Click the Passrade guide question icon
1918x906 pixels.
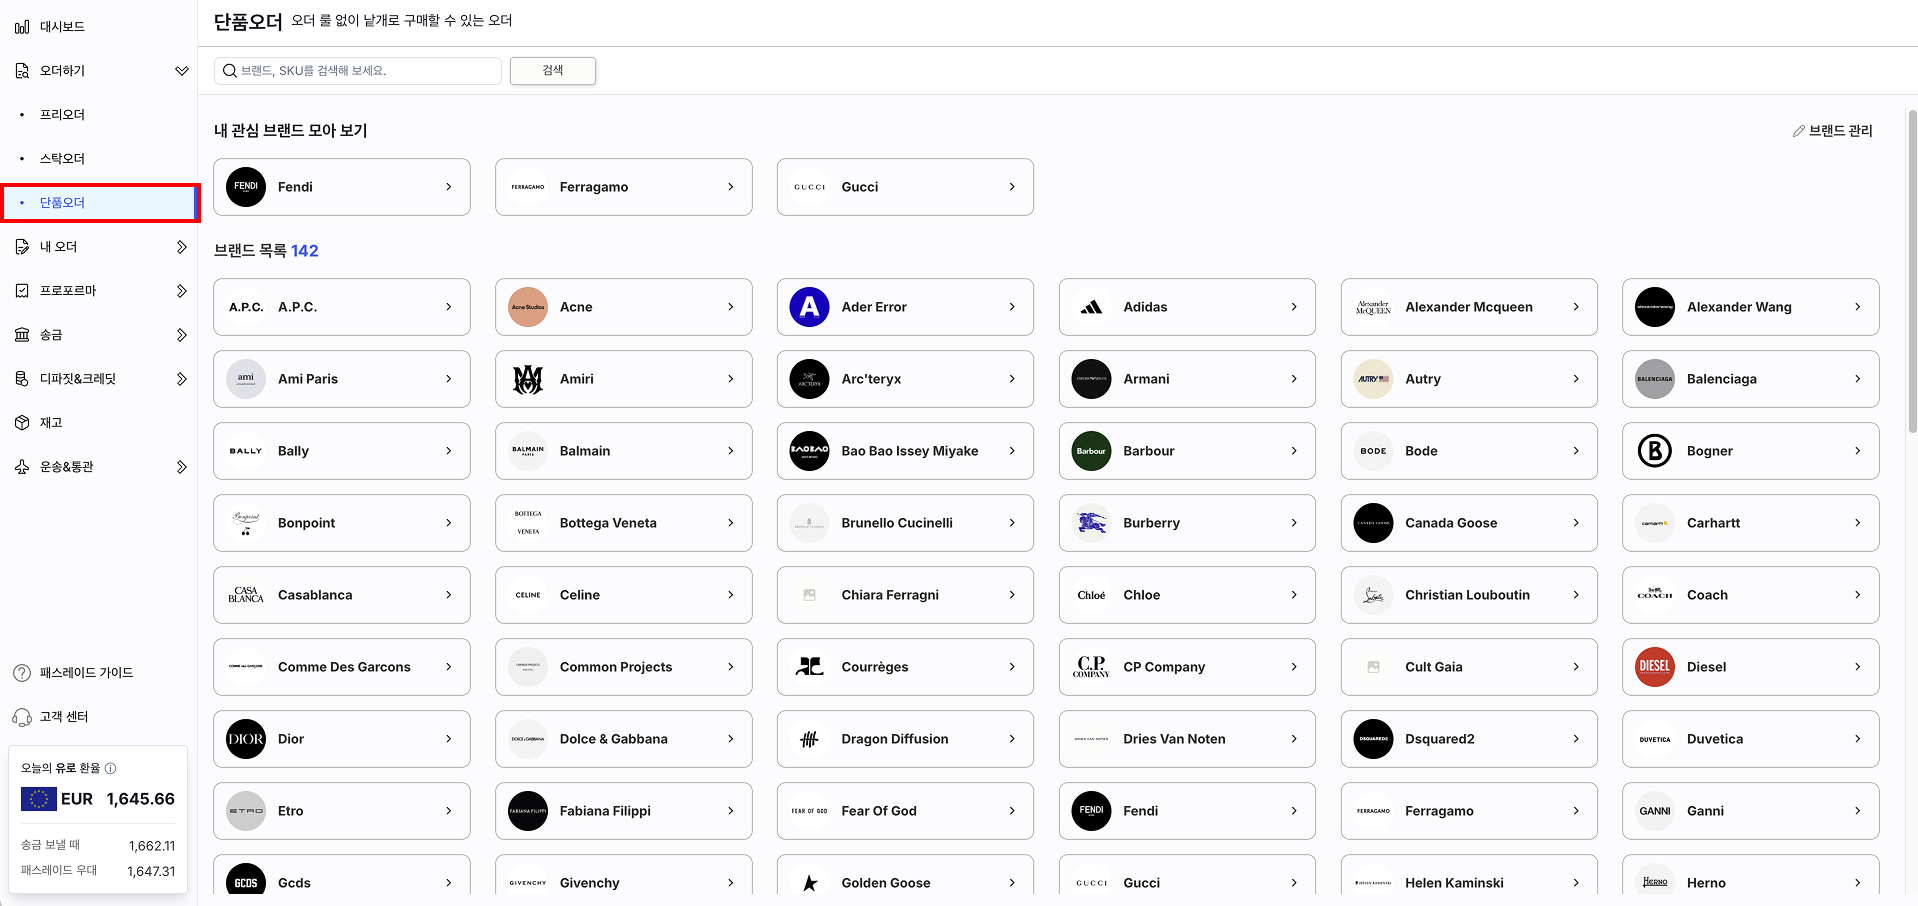point(22,673)
